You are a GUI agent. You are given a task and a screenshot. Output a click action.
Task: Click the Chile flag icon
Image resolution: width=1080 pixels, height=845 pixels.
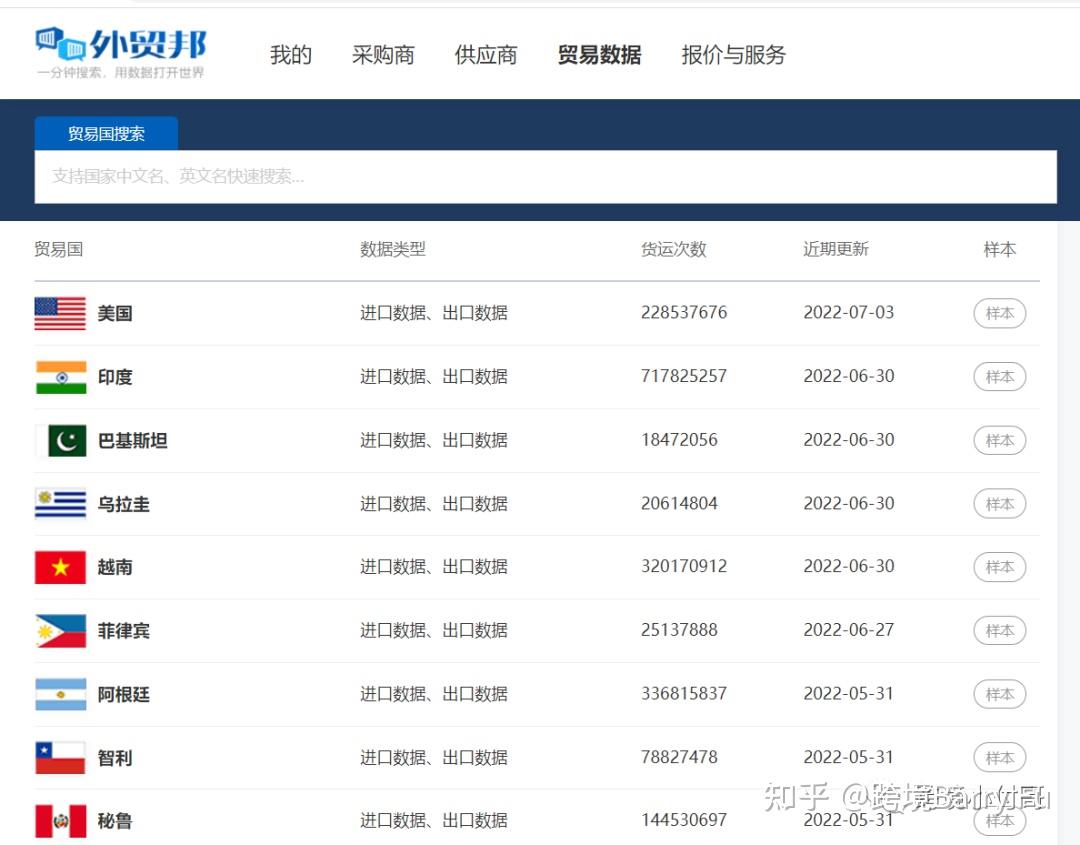pyautogui.click(x=61, y=758)
